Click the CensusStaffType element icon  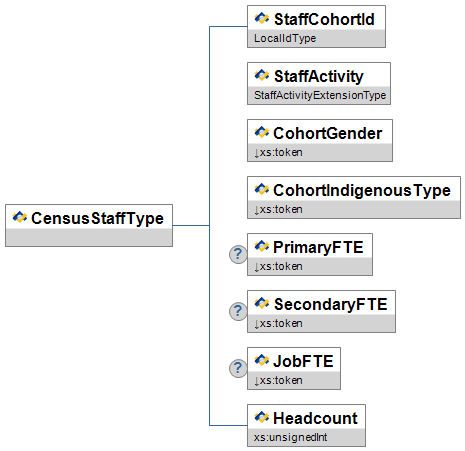click(x=20, y=217)
